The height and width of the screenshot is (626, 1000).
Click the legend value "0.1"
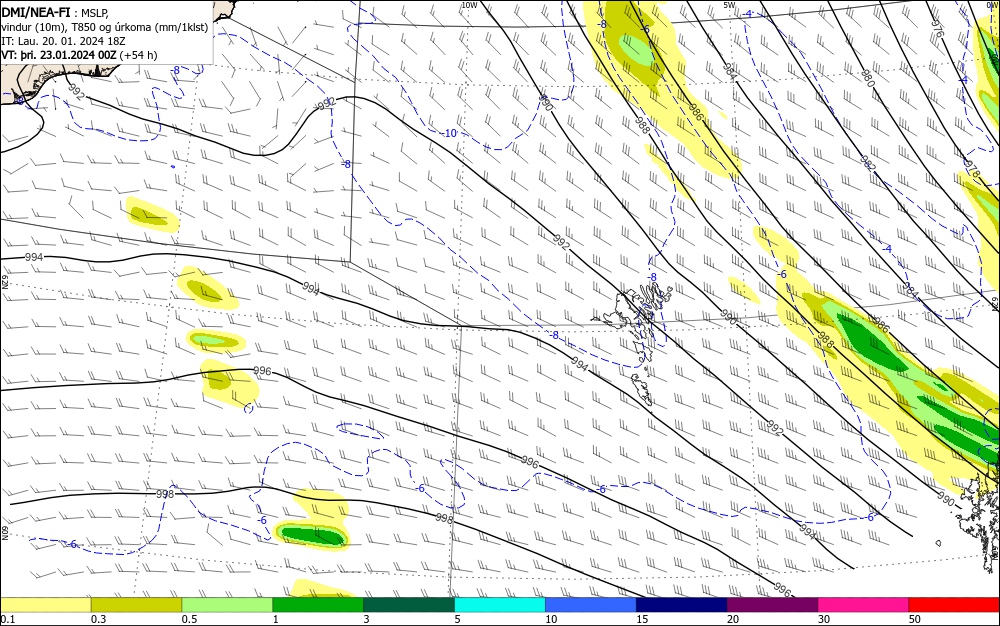8,619
